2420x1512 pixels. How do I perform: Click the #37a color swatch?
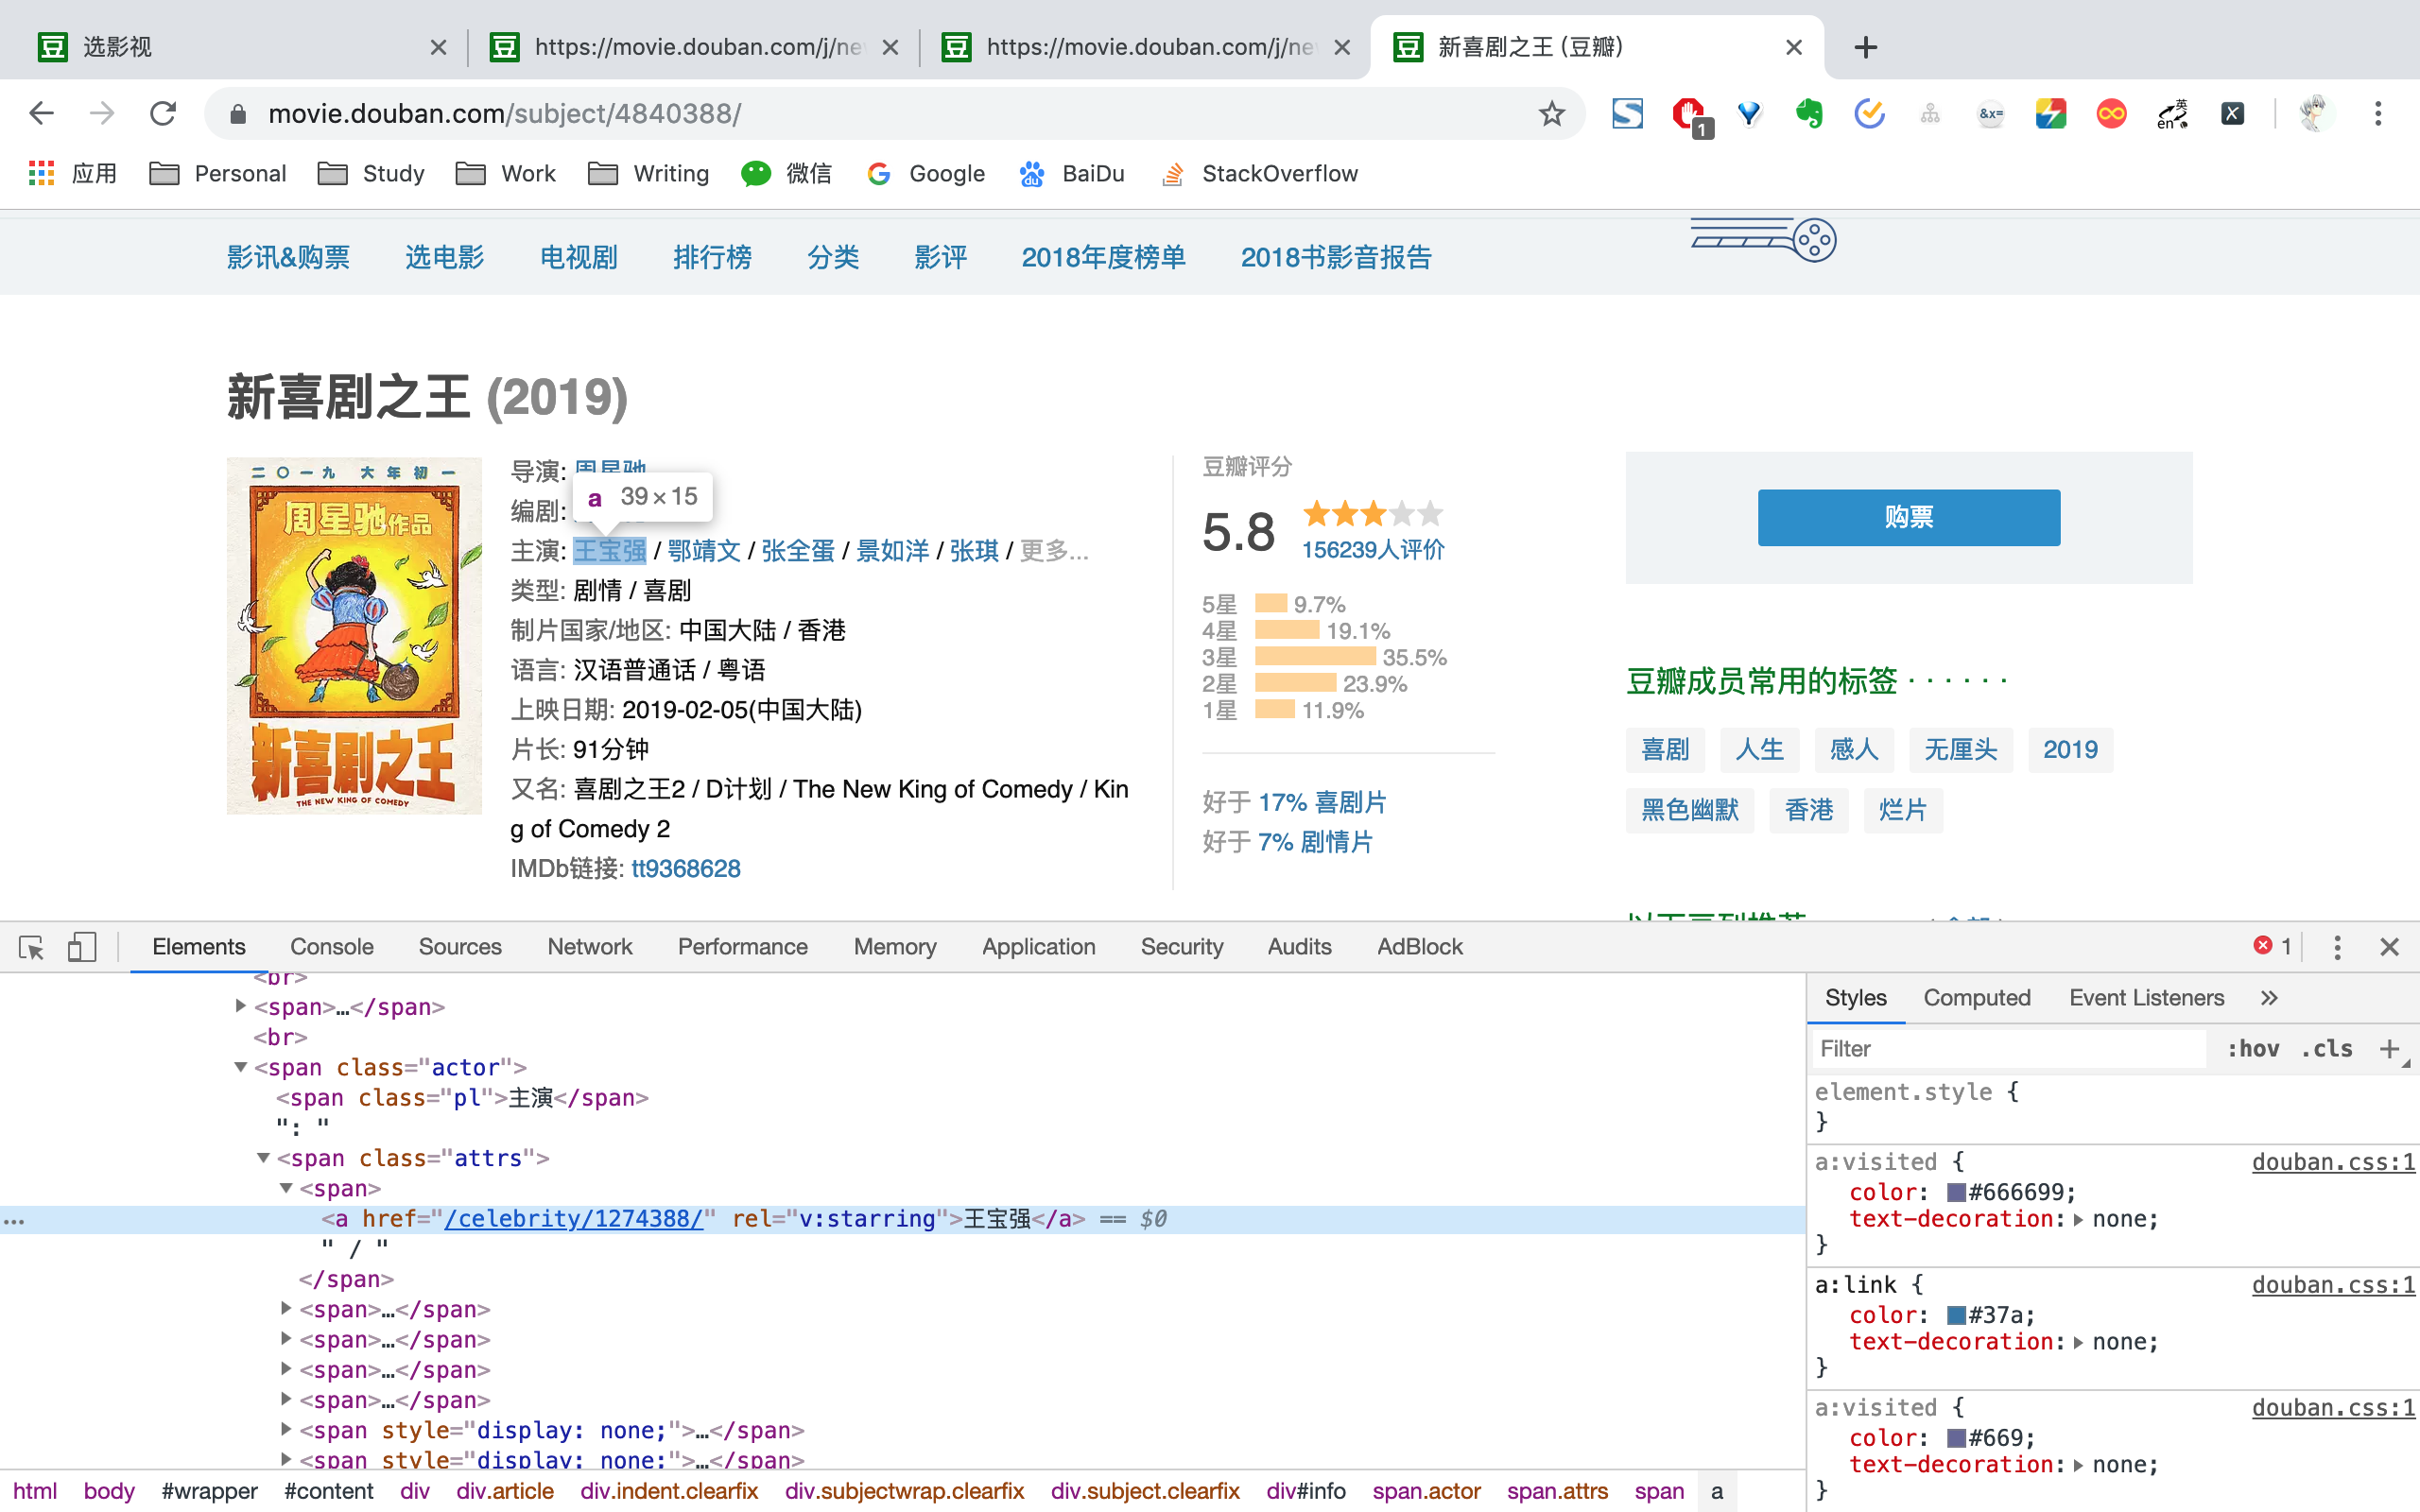[x=1956, y=1315]
